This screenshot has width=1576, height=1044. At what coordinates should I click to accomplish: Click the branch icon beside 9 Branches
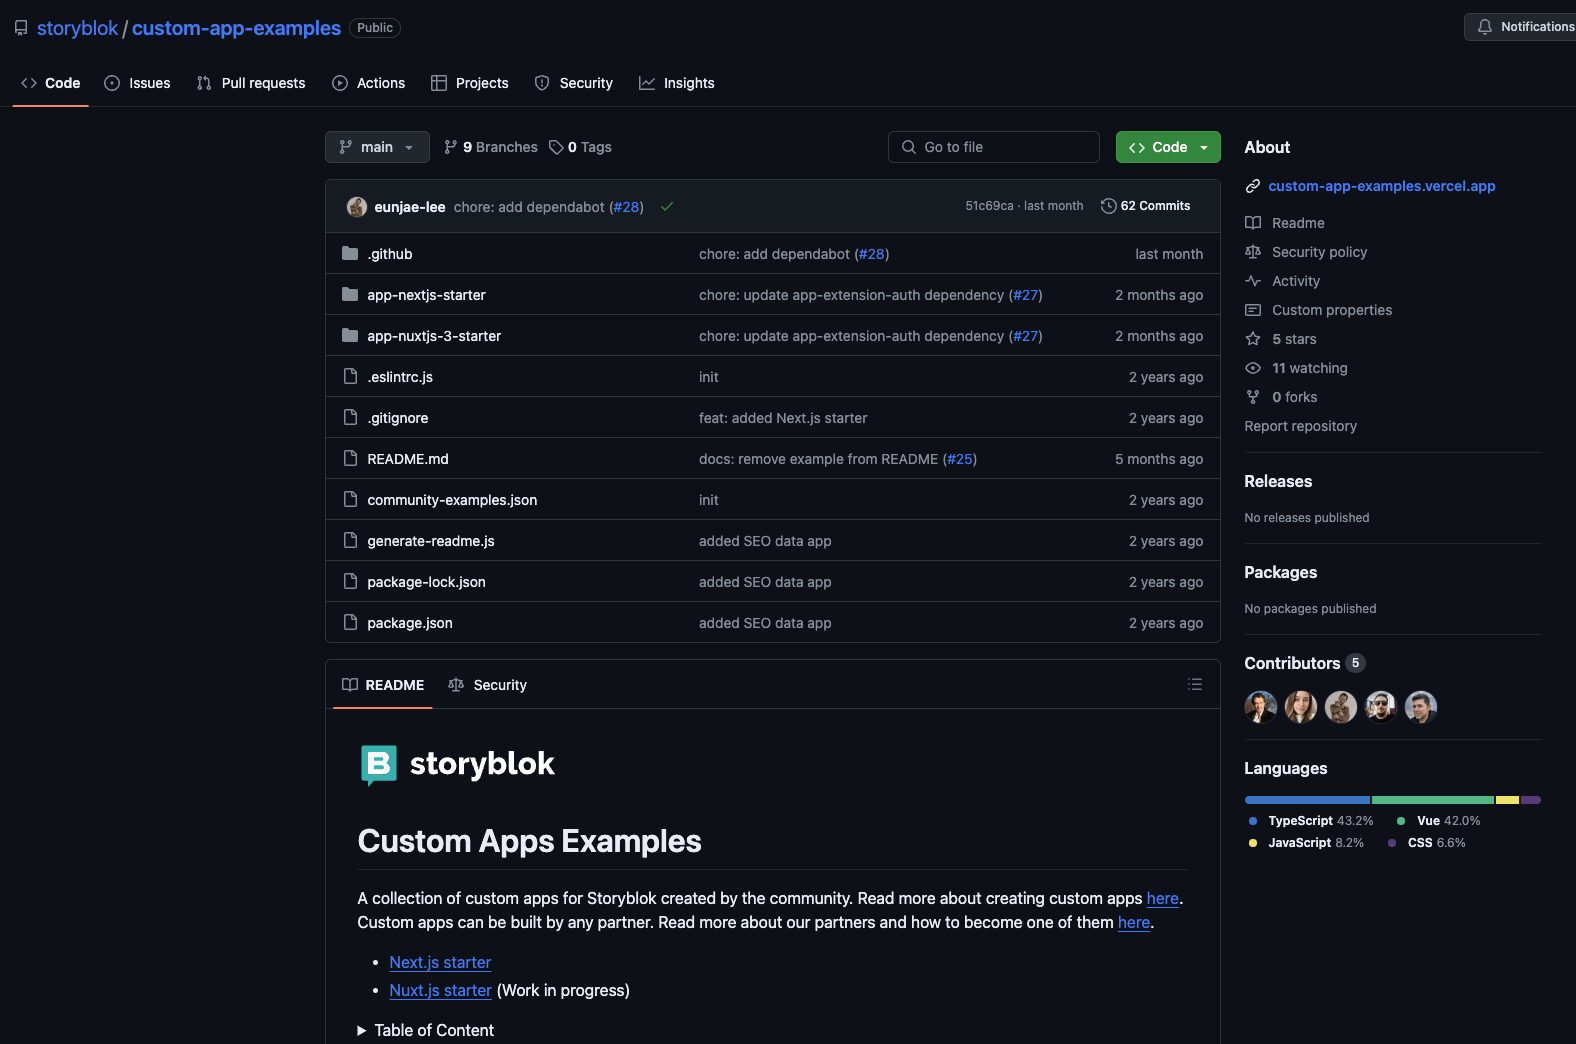[x=451, y=147]
